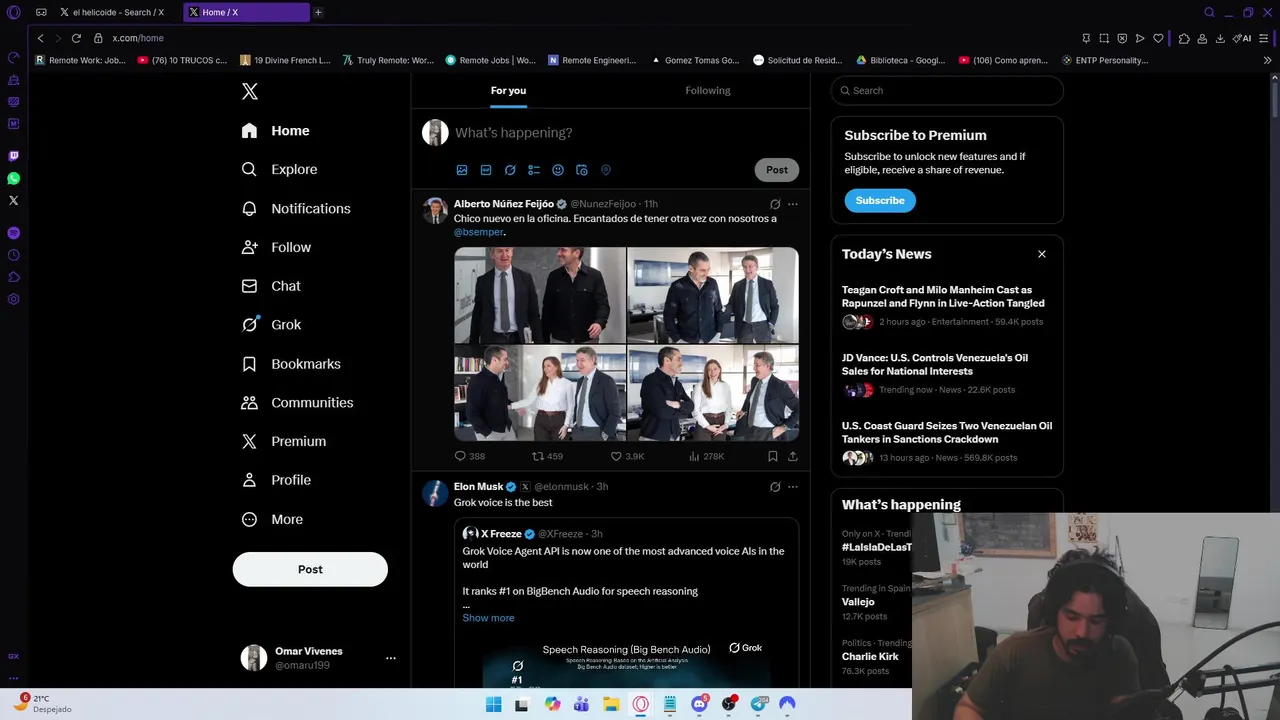Like the post with 3.9K likes
Viewport: 1280px width, 720px height.
(627, 456)
